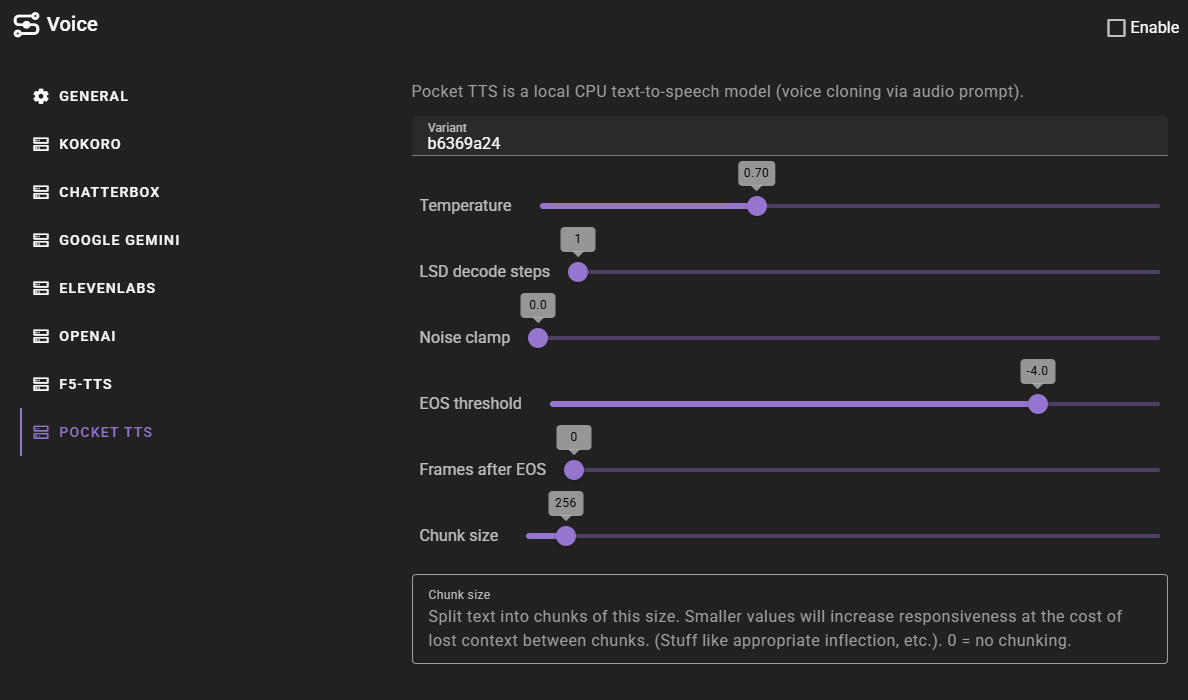Open the Variant dropdown field
Screen dimensions: 1188x700
(x=789, y=136)
